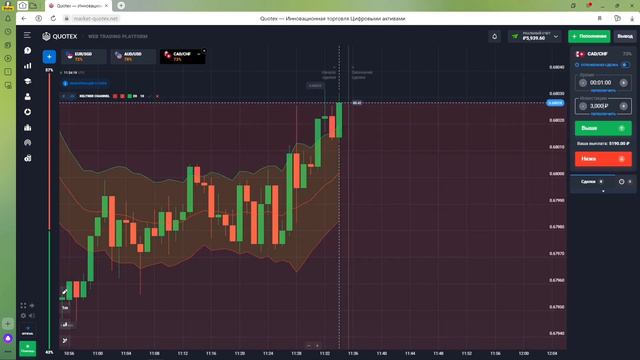Open the 1m timeframe selector on chart
This screenshot has width=640, height=360.
coord(65,308)
